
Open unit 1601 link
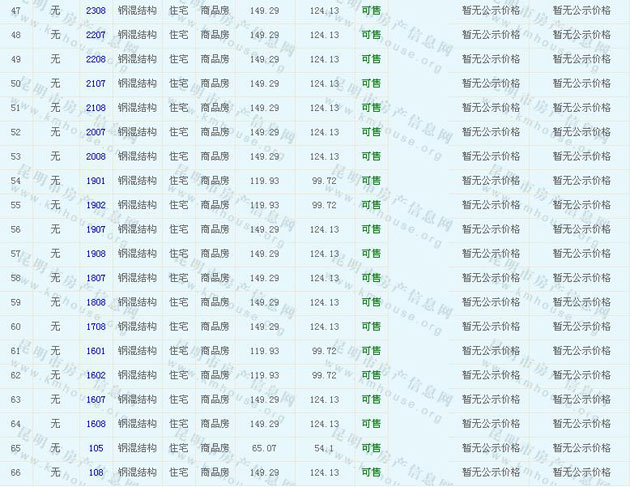click(96, 351)
